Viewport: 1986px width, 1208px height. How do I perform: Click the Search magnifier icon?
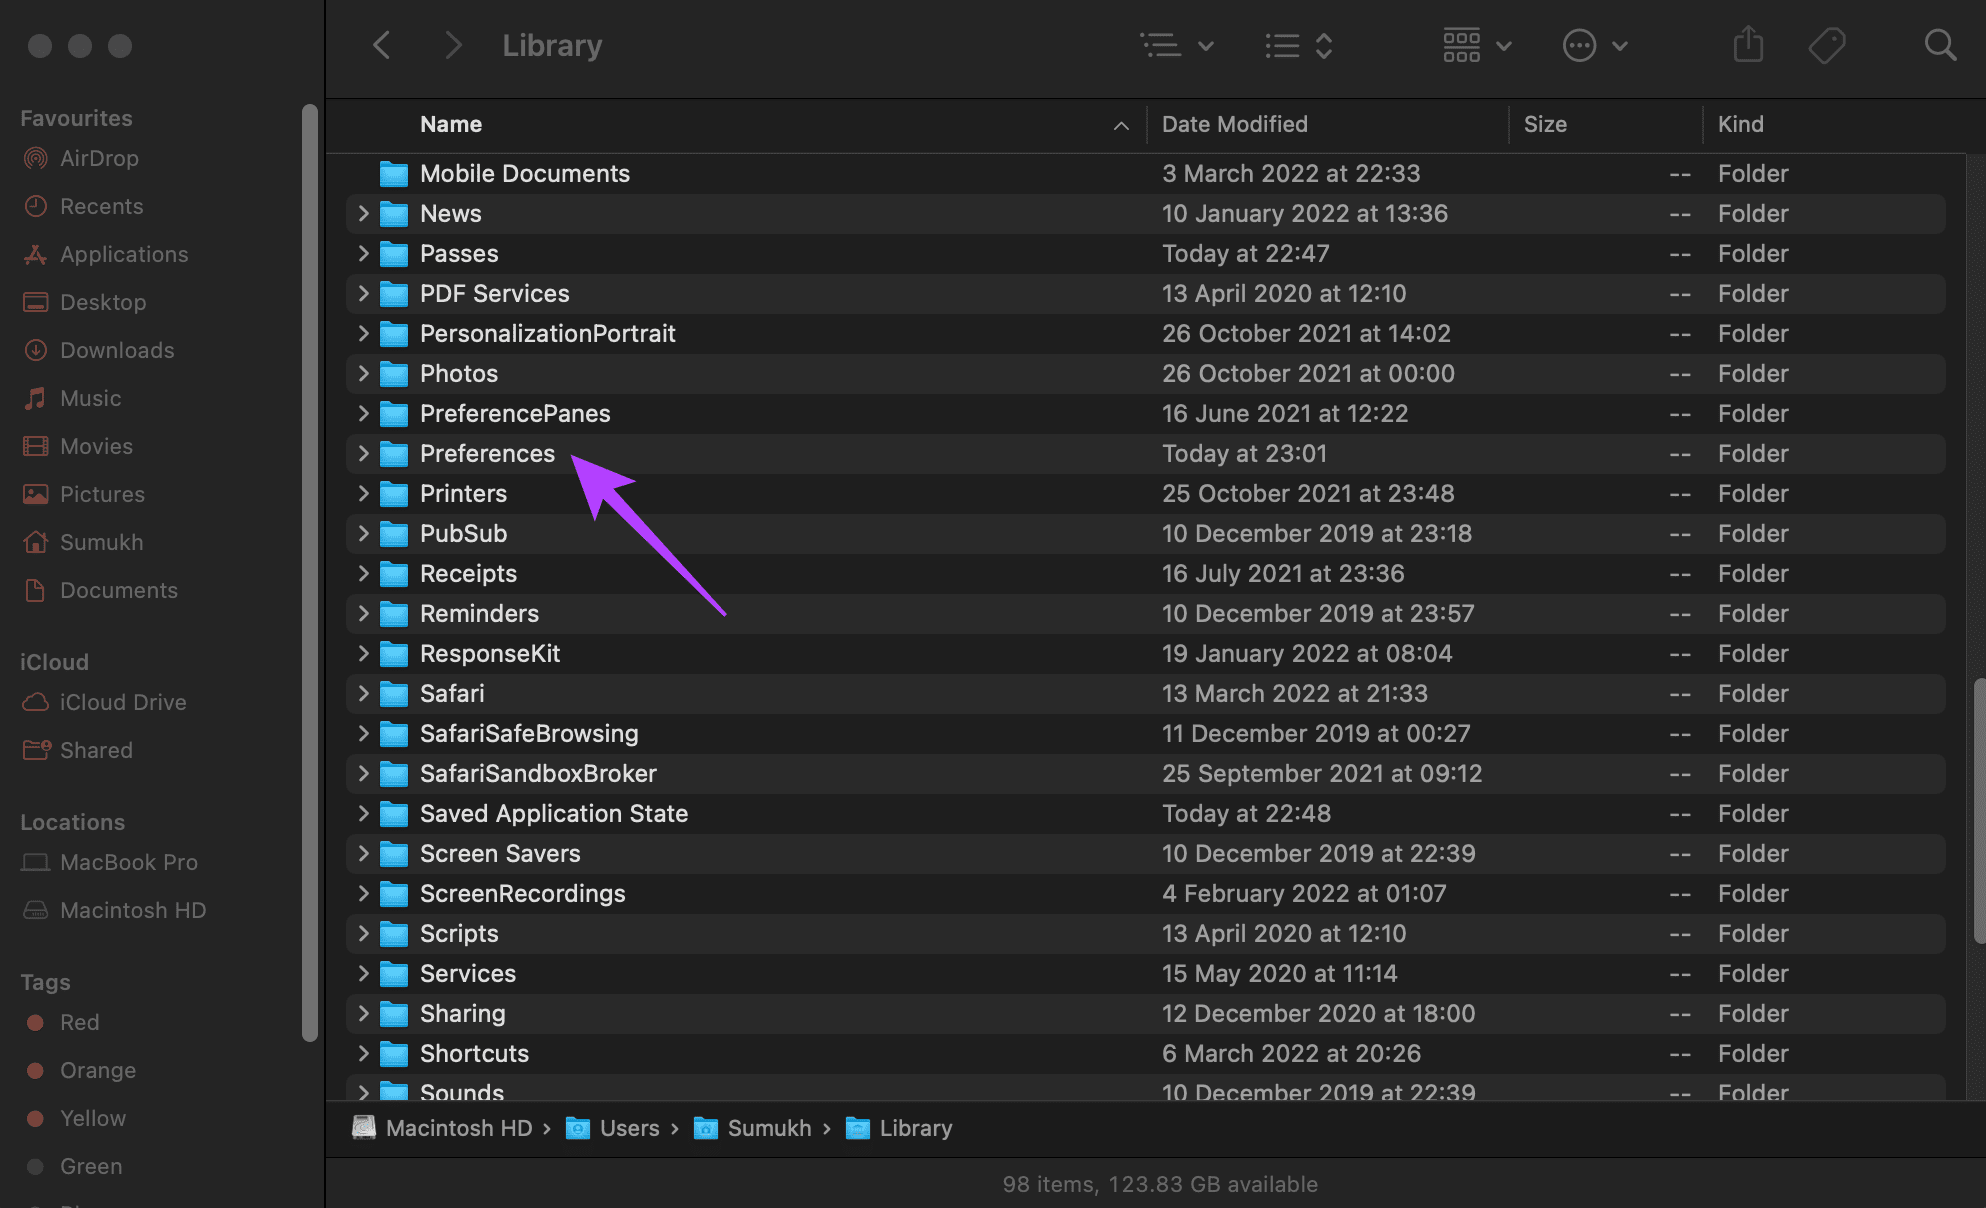1940,45
